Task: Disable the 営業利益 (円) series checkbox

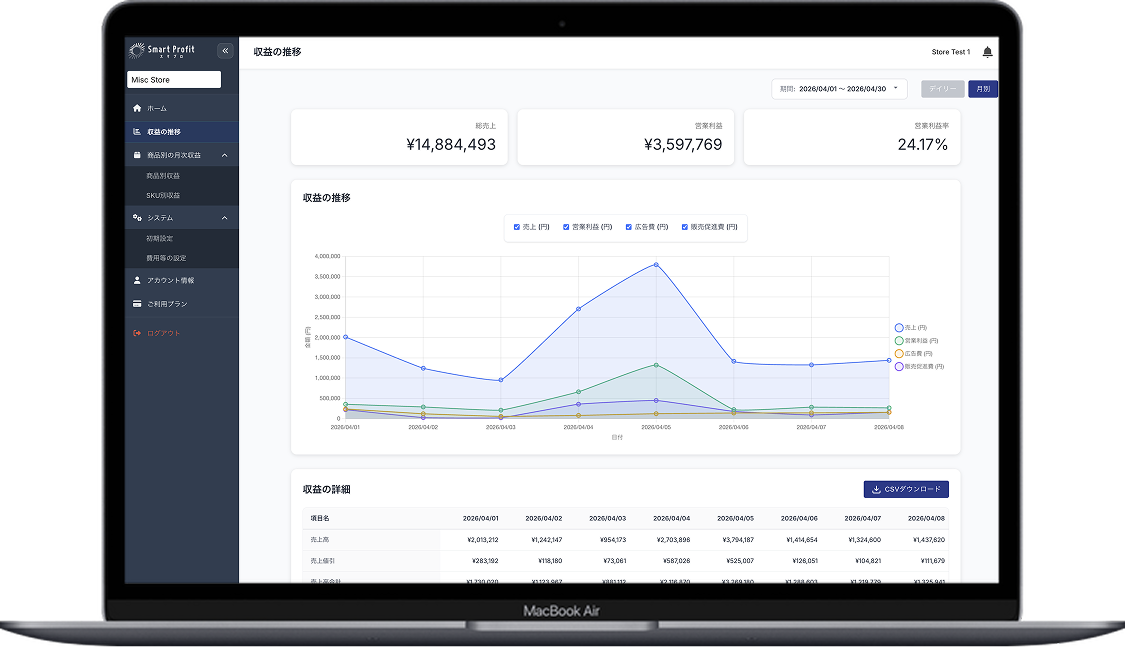Action: pyautogui.click(x=565, y=228)
